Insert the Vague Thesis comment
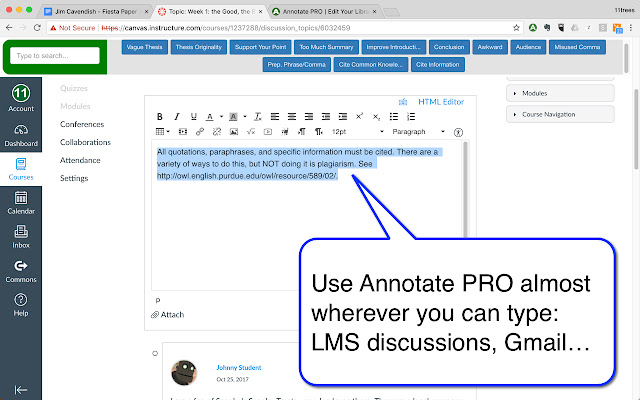Viewport: 640px width, 400px height. (x=144, y=47)
